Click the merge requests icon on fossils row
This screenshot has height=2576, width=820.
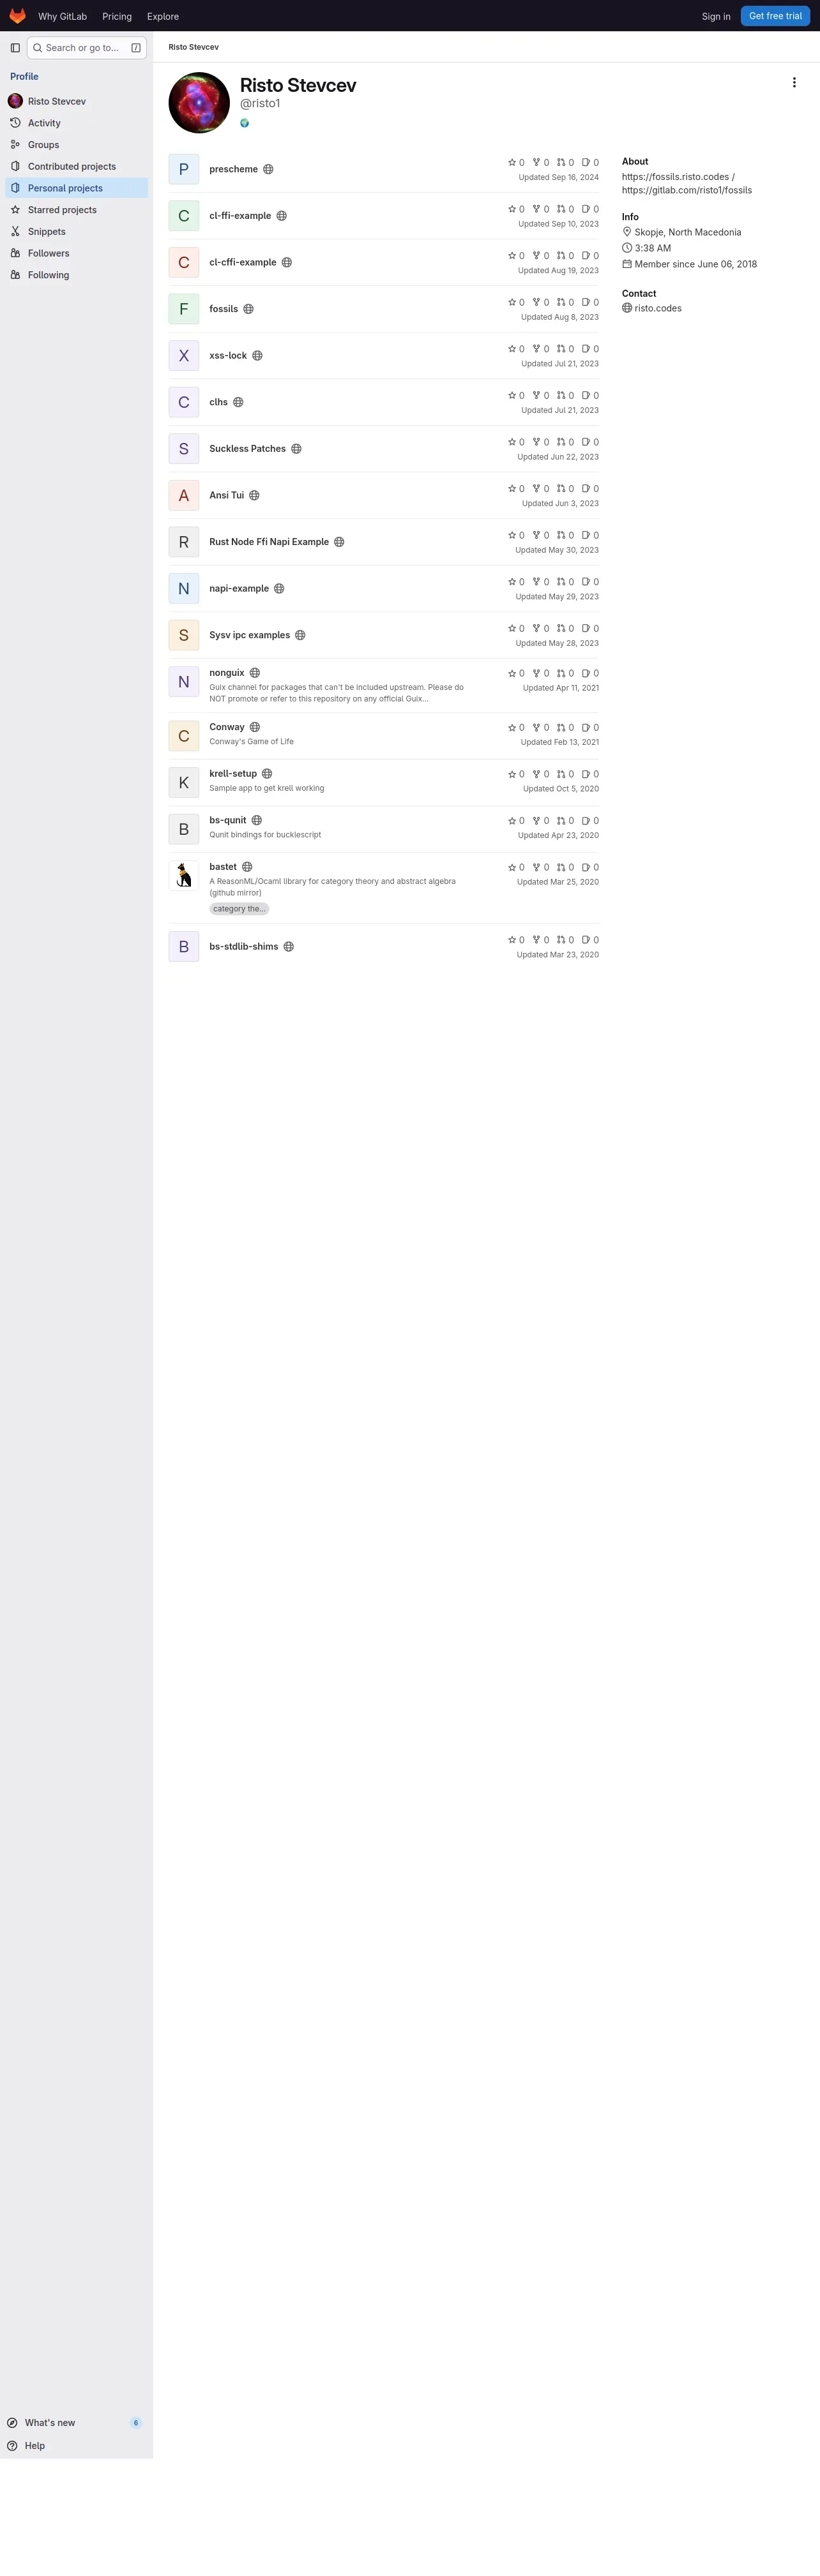pyautogui.click(x=561, y=302)
